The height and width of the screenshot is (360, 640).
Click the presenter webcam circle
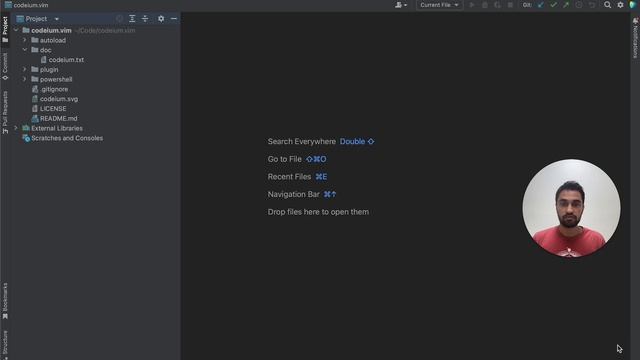pyautogui.click(x=571, y=208)
